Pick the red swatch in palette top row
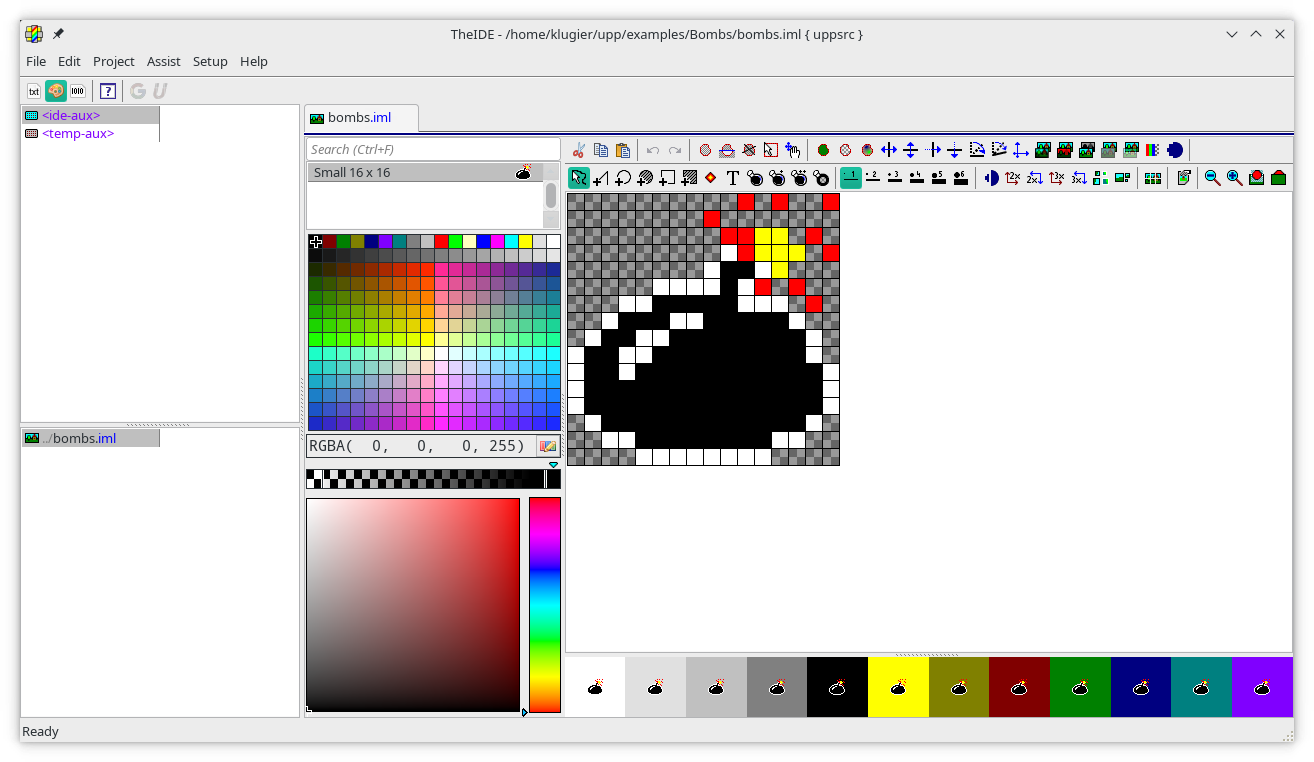This screenshot has height=762, width=1314. pos(441,241)
